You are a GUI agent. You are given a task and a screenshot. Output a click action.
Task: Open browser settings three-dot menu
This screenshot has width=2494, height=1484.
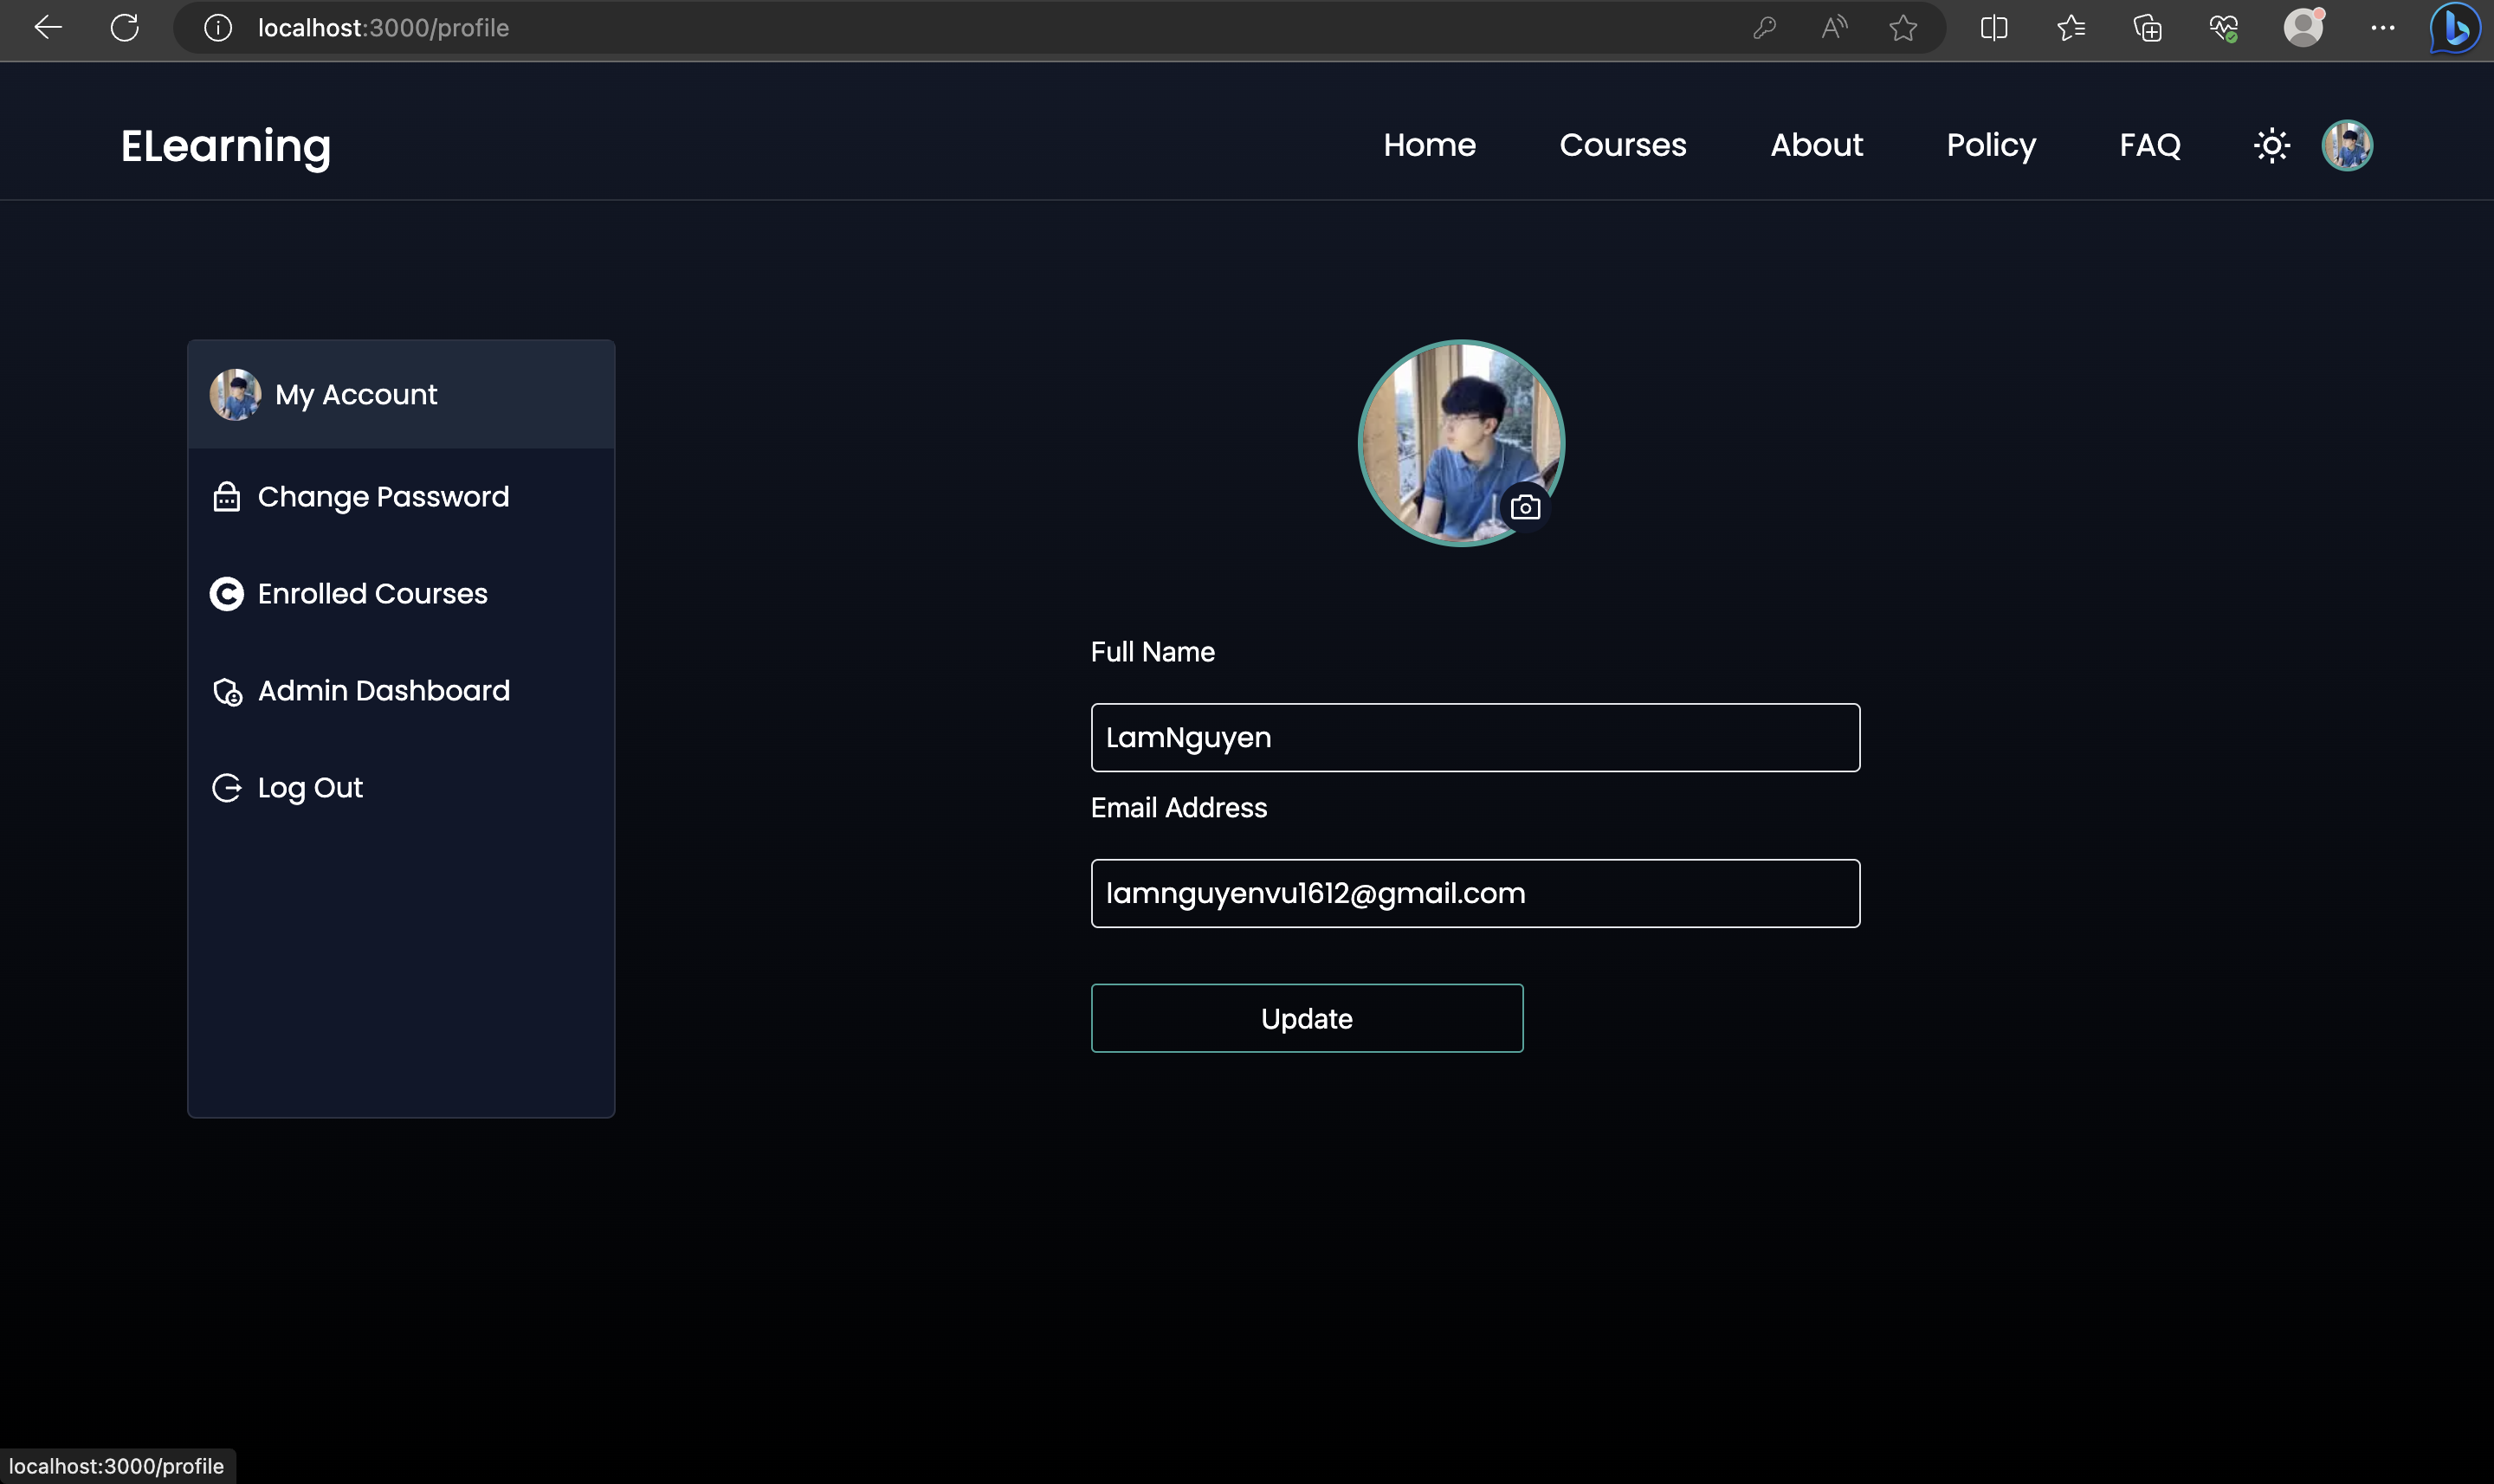2382,28
